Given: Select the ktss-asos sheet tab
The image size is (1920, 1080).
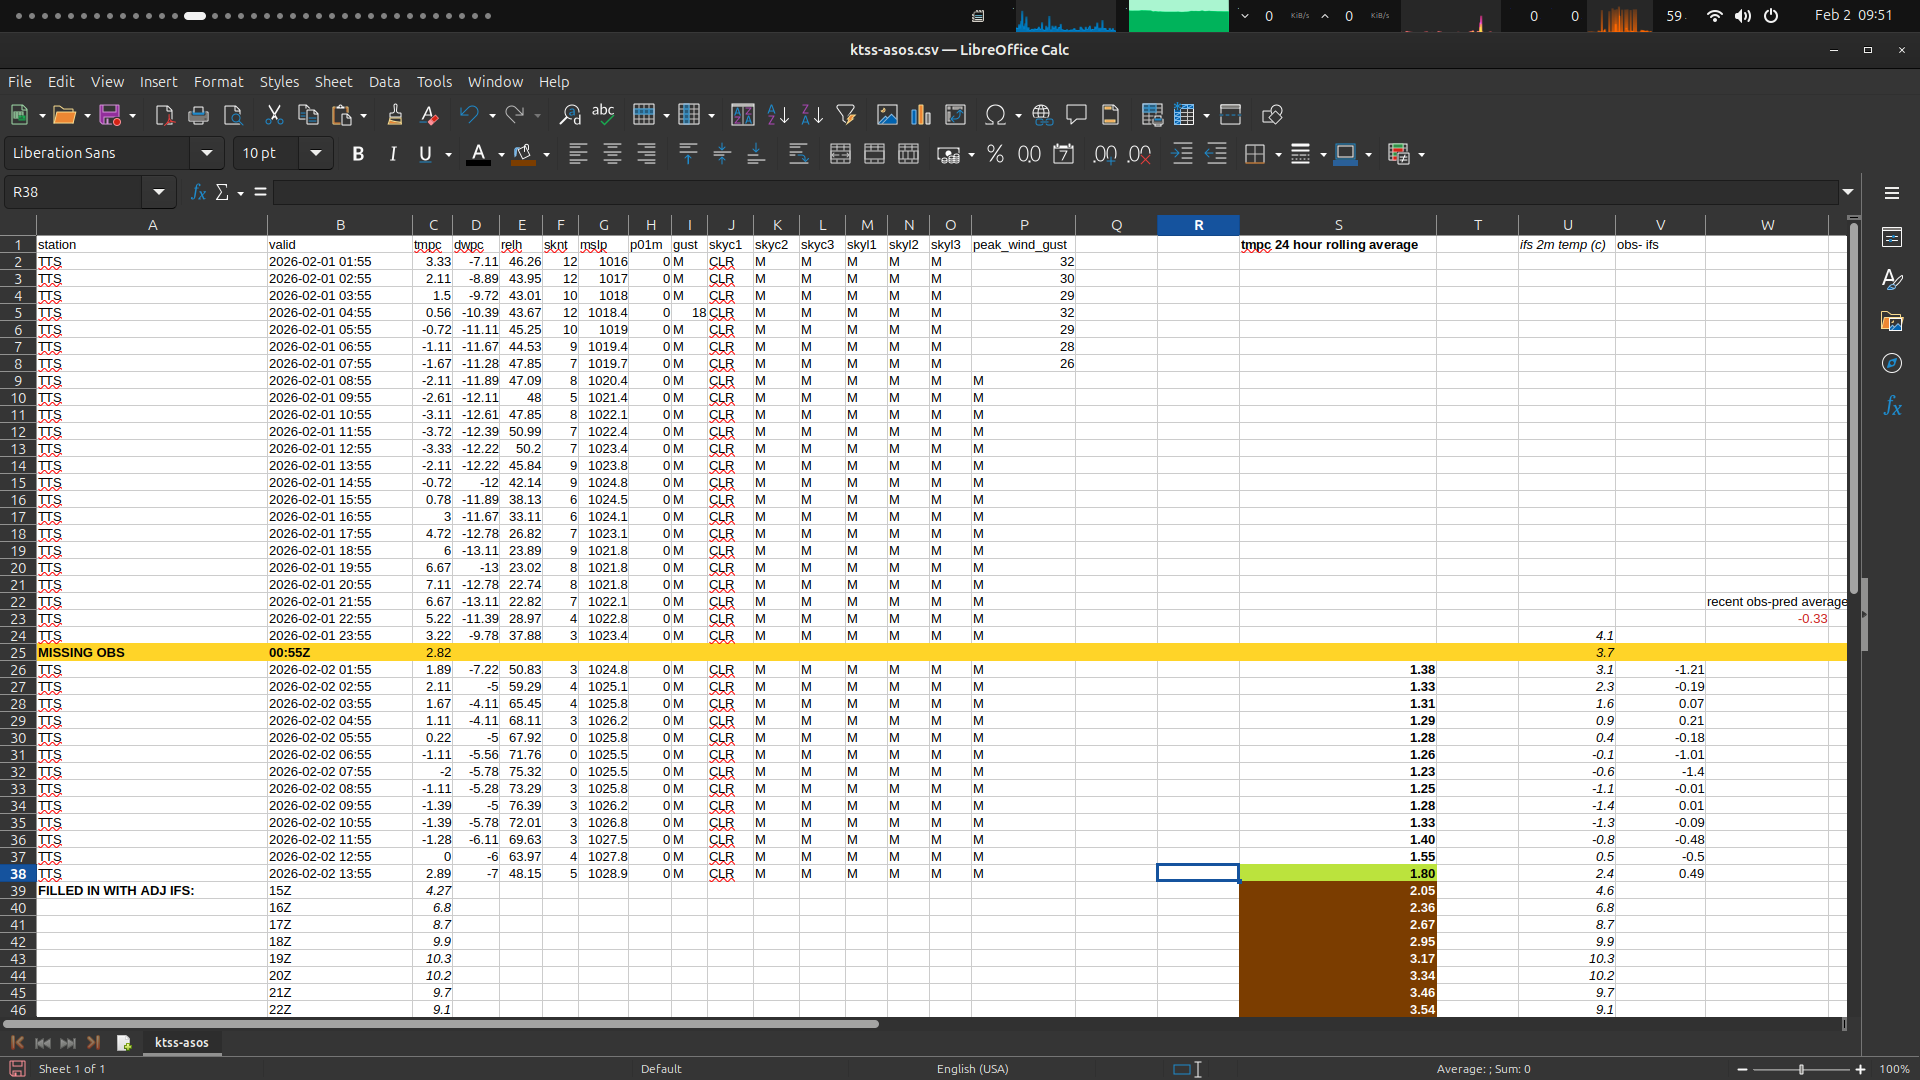Looking at the screenshot, I should [181, 1042].
